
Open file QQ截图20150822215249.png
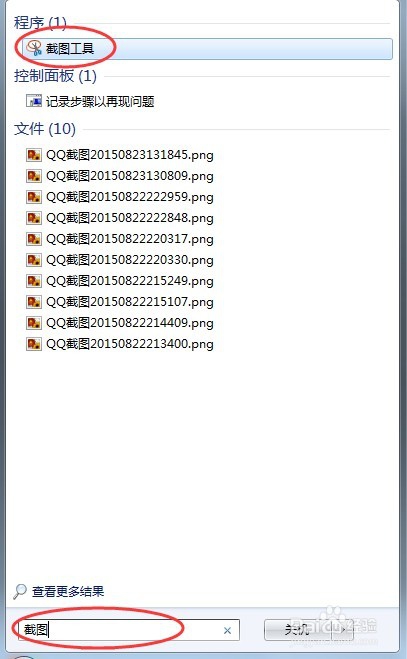pyautogui.click(x=120, y=281)
